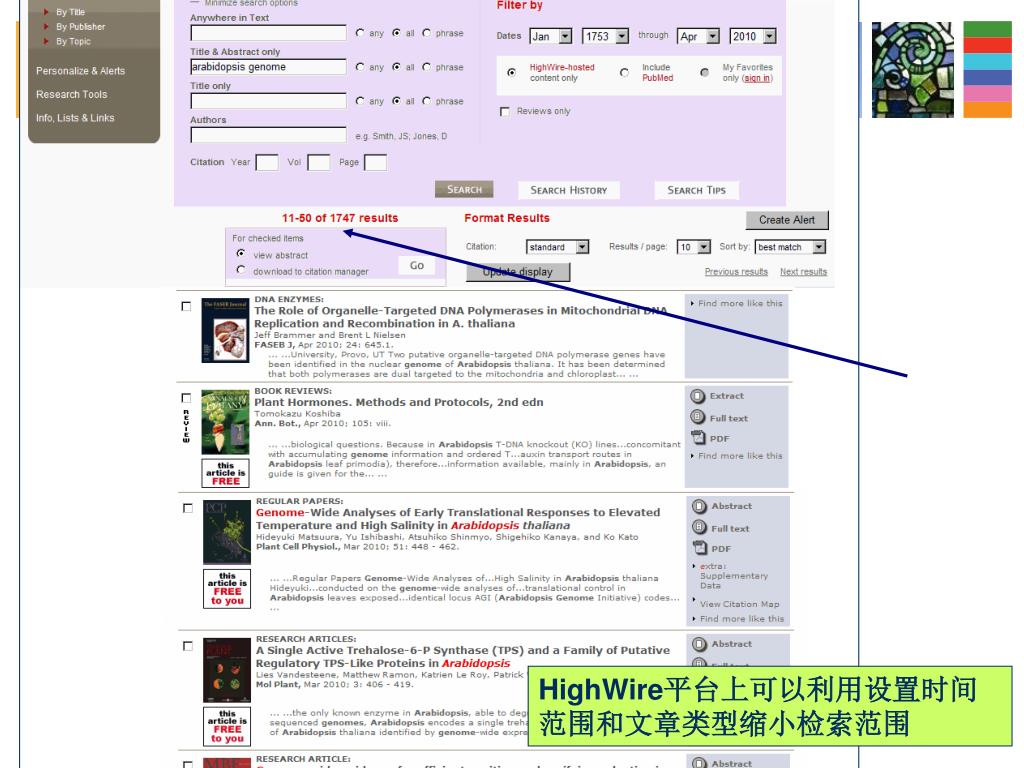Image resolution: width=1024 pixels, height=768 pixels.
Task: Click Annals of Botany cover thumbnail
Action: [225, 422]
